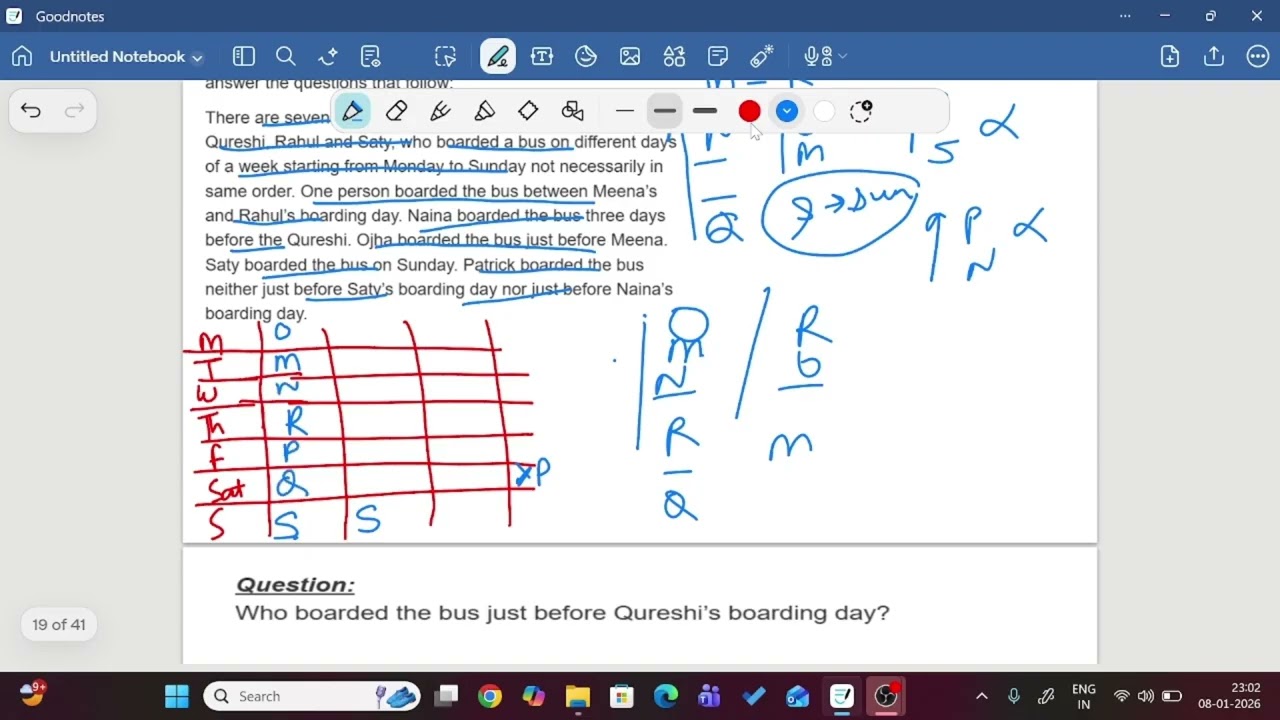Launch Microsoft Edge from the taskbar

[666, 696]
